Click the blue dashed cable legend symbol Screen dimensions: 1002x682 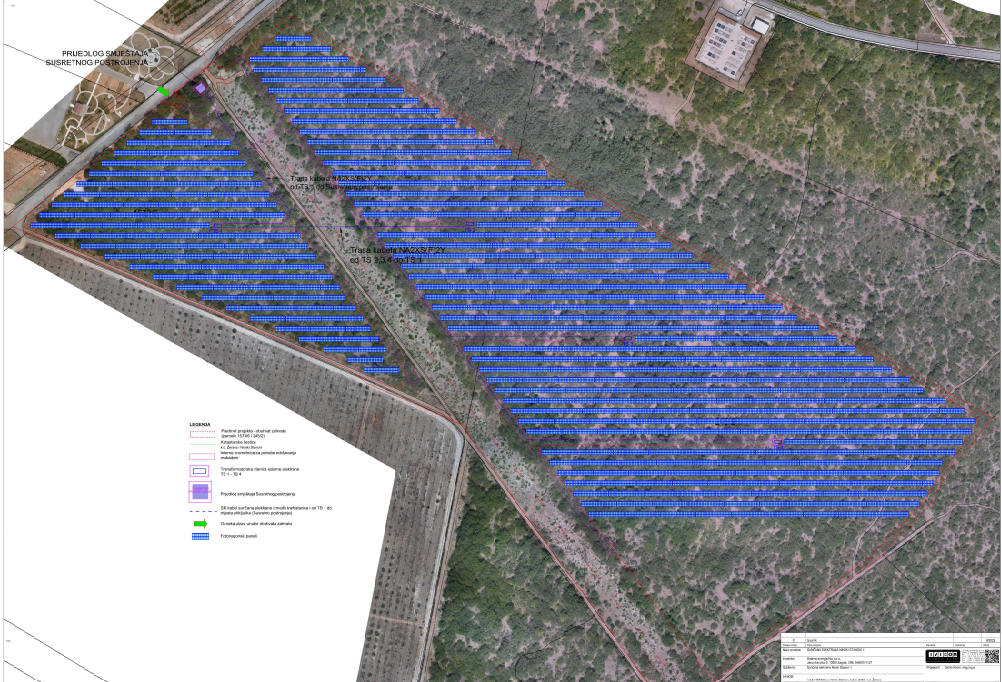click(x=201, y=510)
